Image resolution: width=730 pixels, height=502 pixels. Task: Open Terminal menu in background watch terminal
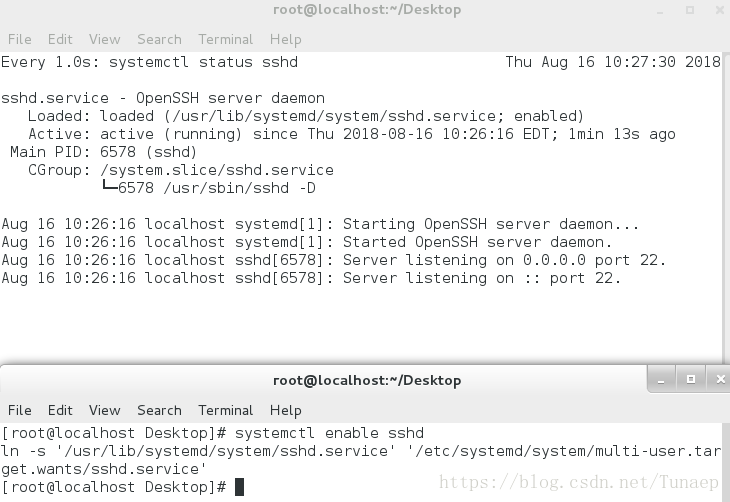(226, 39)
